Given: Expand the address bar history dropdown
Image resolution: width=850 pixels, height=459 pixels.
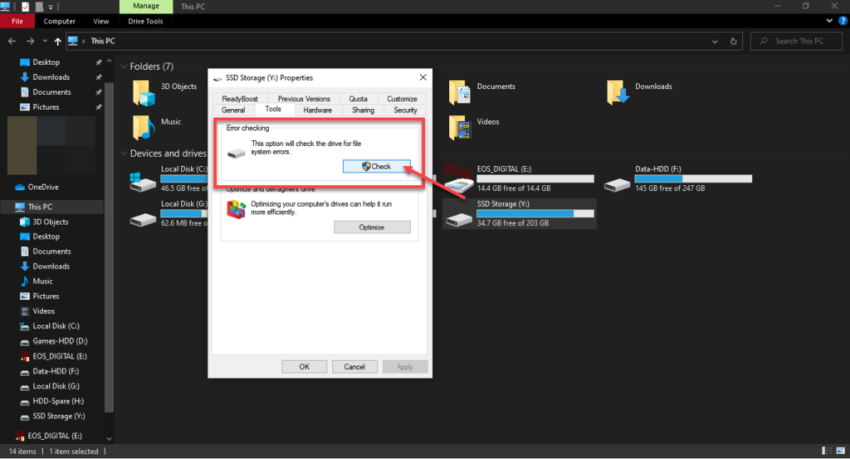Looking at the screenshot, I should (715, 41).
